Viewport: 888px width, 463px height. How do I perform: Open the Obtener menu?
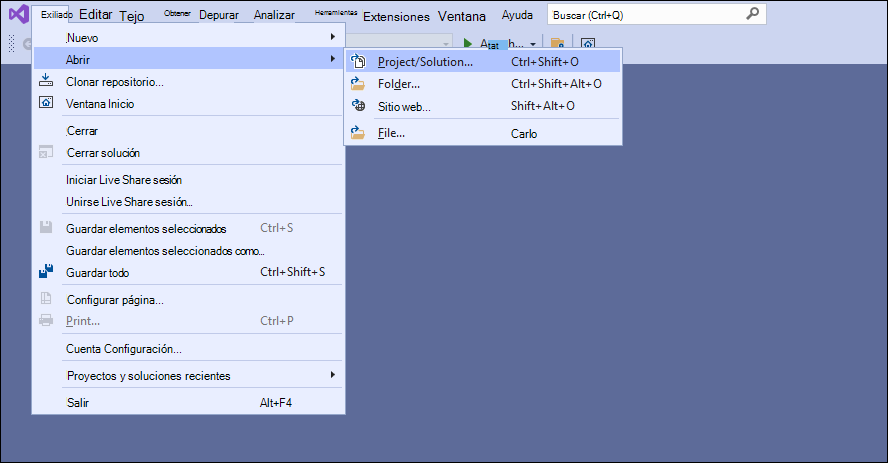[177, 14]
